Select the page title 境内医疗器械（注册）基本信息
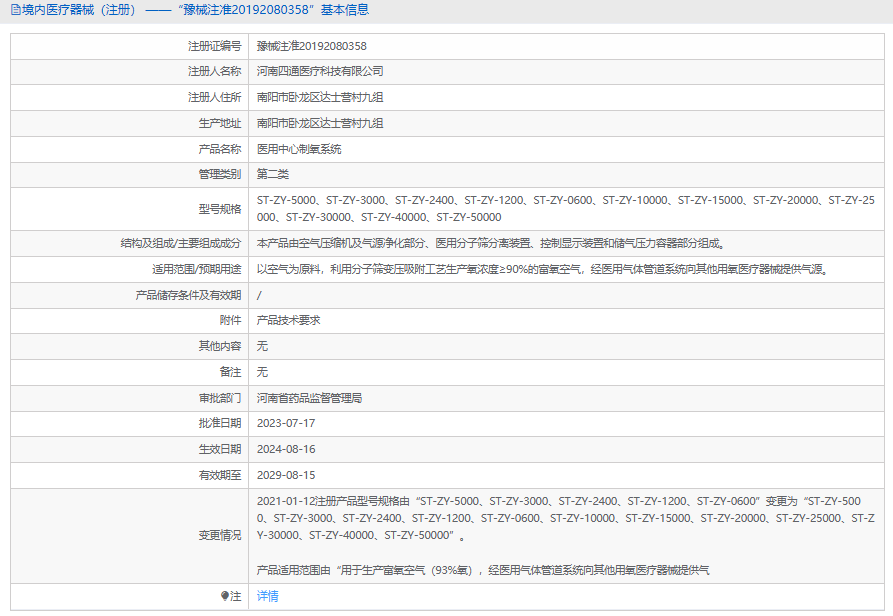Viewport: 893px width, 616px height. pos(195,10)
